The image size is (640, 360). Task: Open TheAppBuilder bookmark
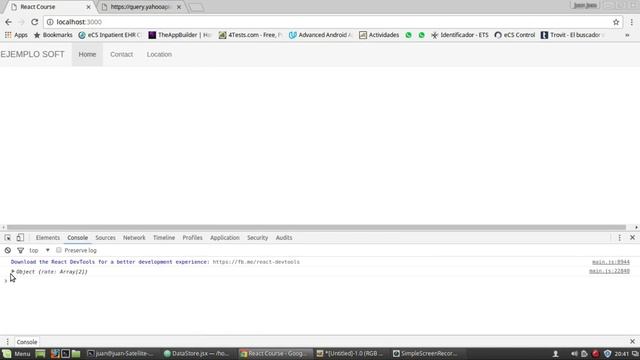pyautogui.click(x=180, y=35)
